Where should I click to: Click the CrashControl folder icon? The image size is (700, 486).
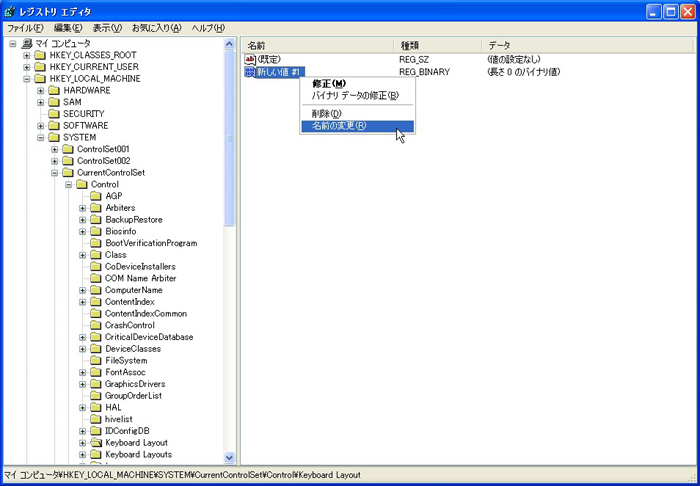pyautogui.click(x=96, y=325)
